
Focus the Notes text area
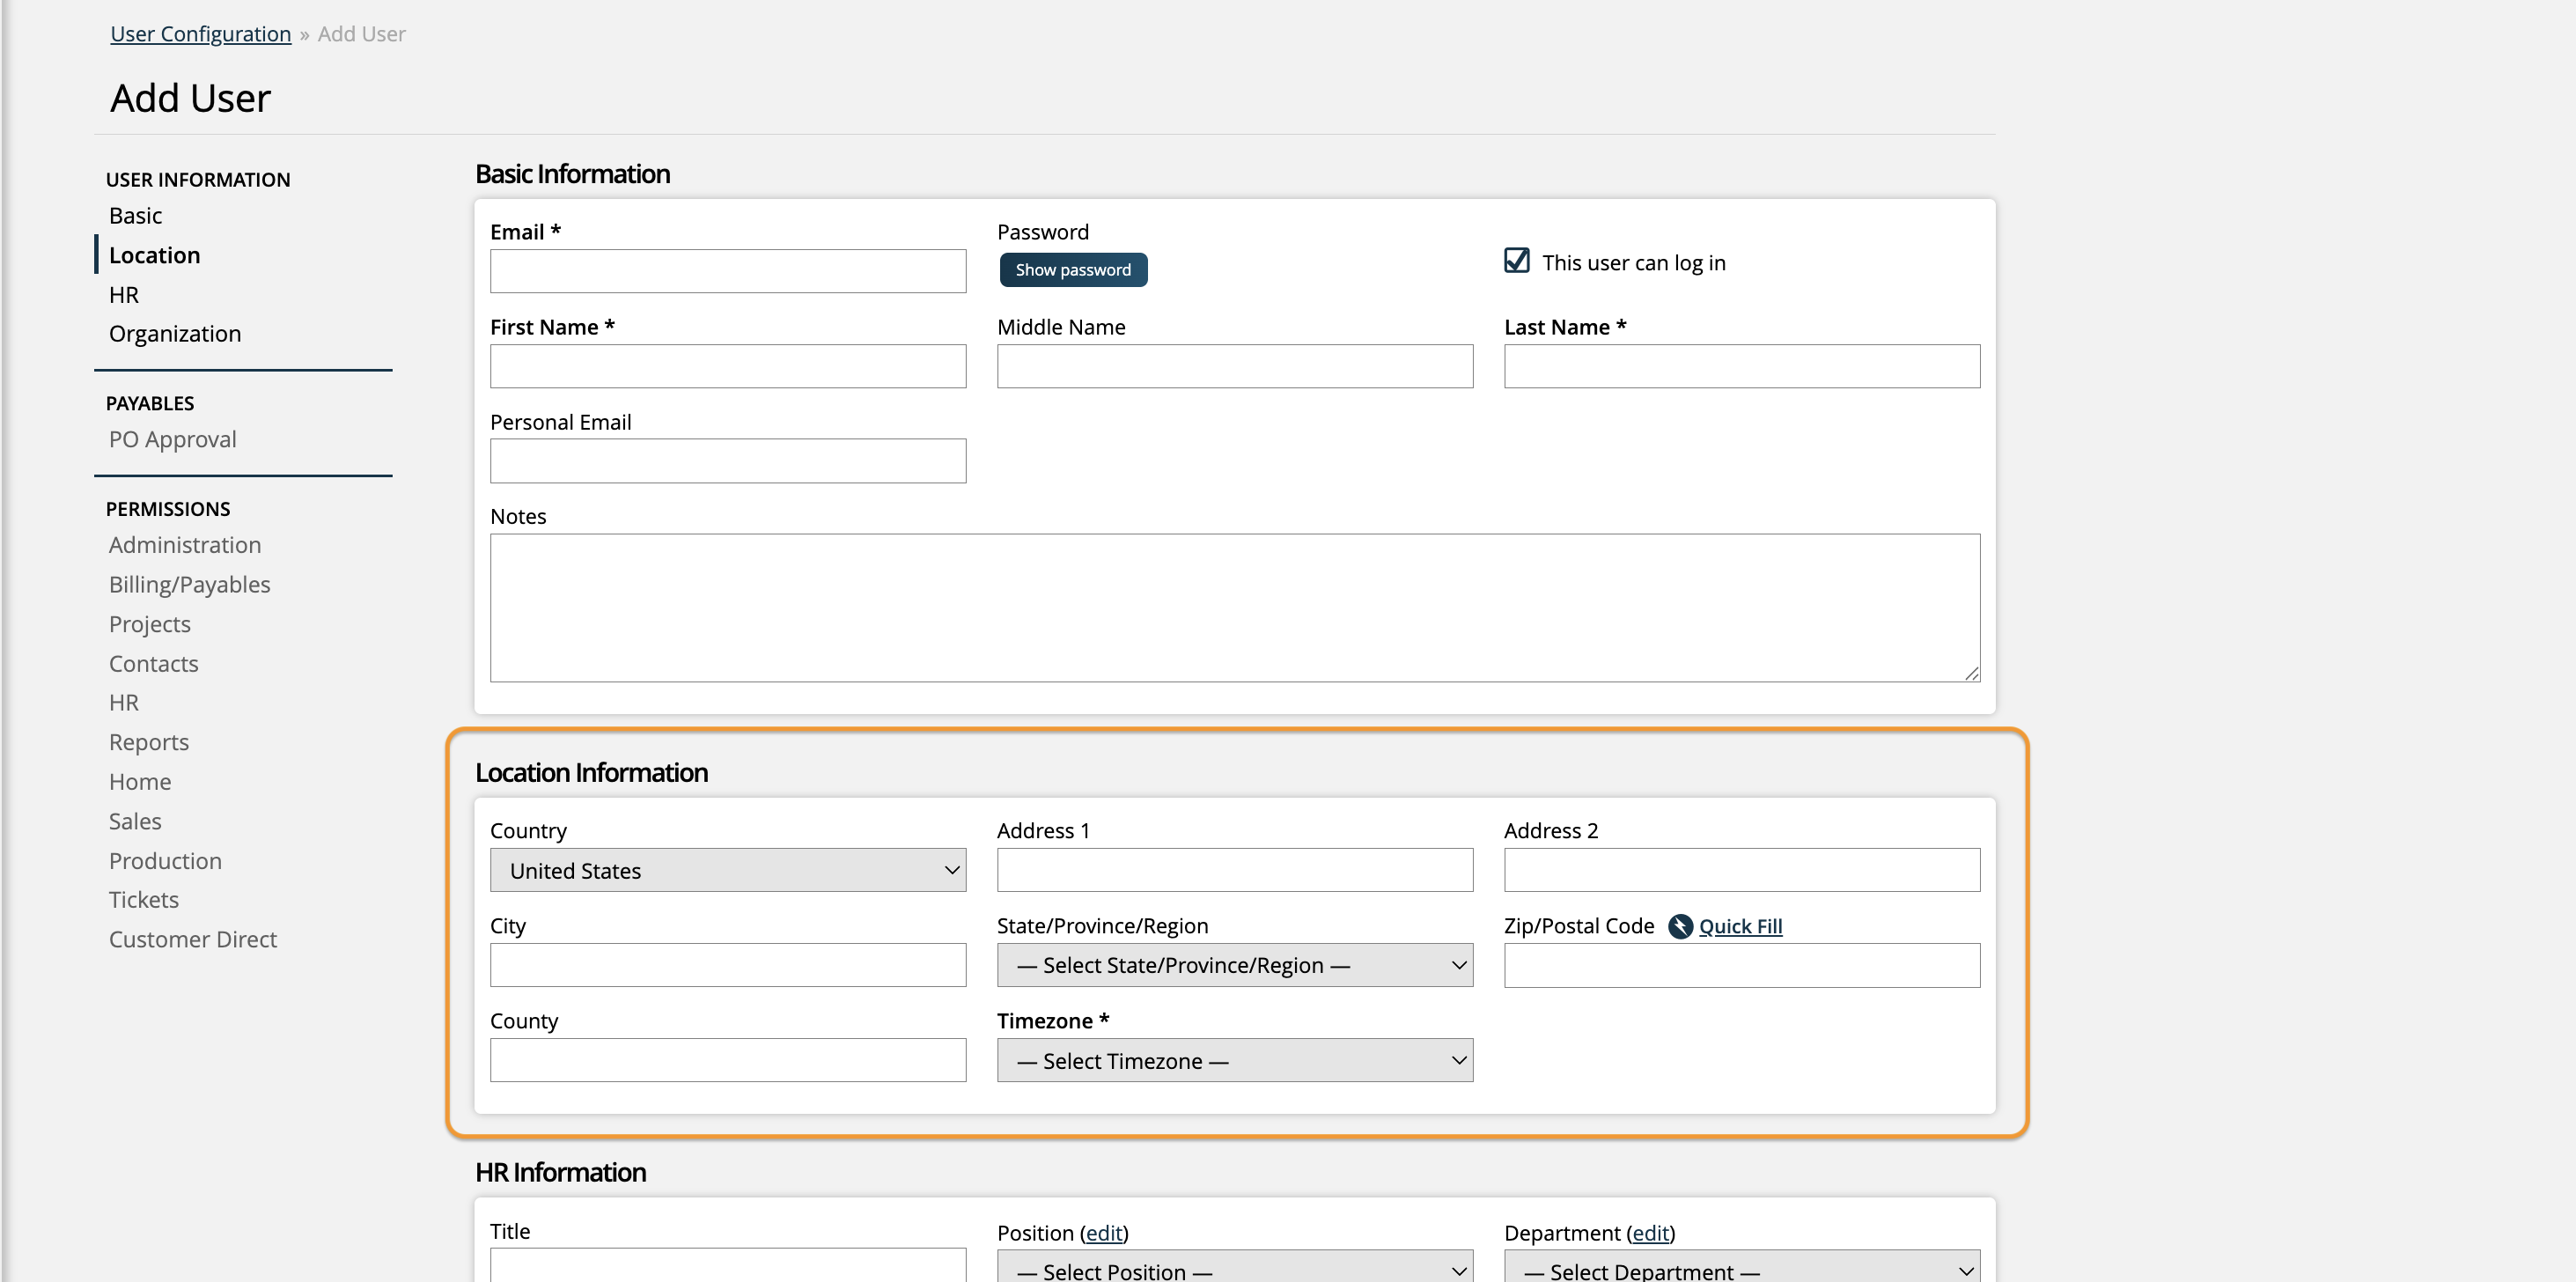[1234, 607]
